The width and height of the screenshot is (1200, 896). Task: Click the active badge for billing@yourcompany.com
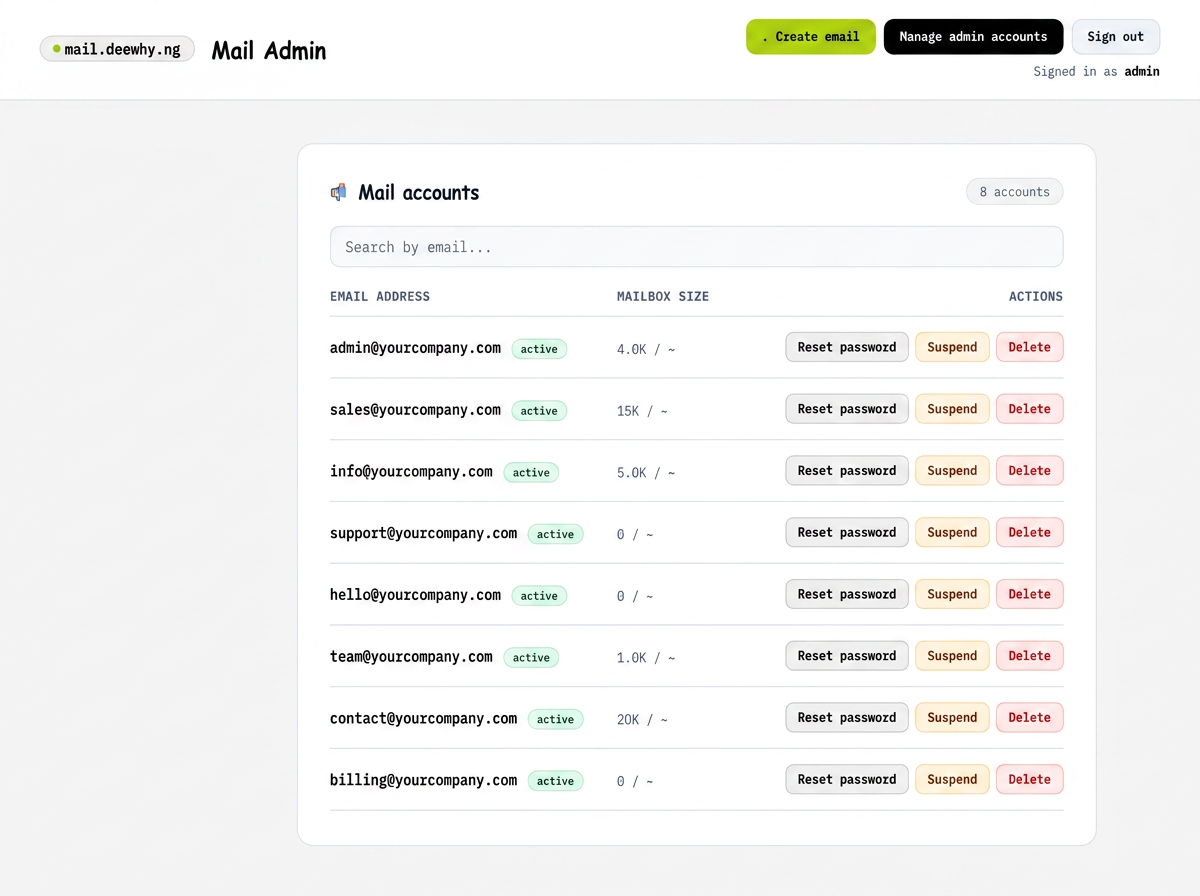tap(555, 781)
